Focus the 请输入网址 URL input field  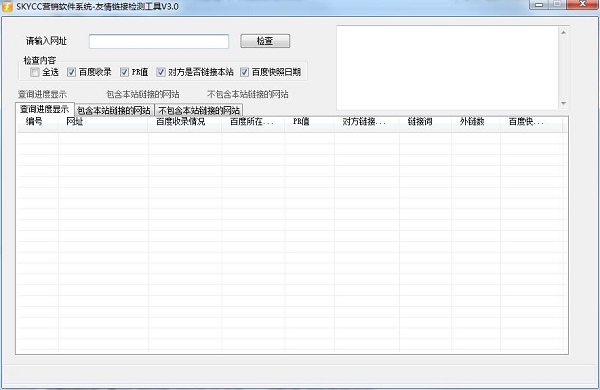pos(159,41)
